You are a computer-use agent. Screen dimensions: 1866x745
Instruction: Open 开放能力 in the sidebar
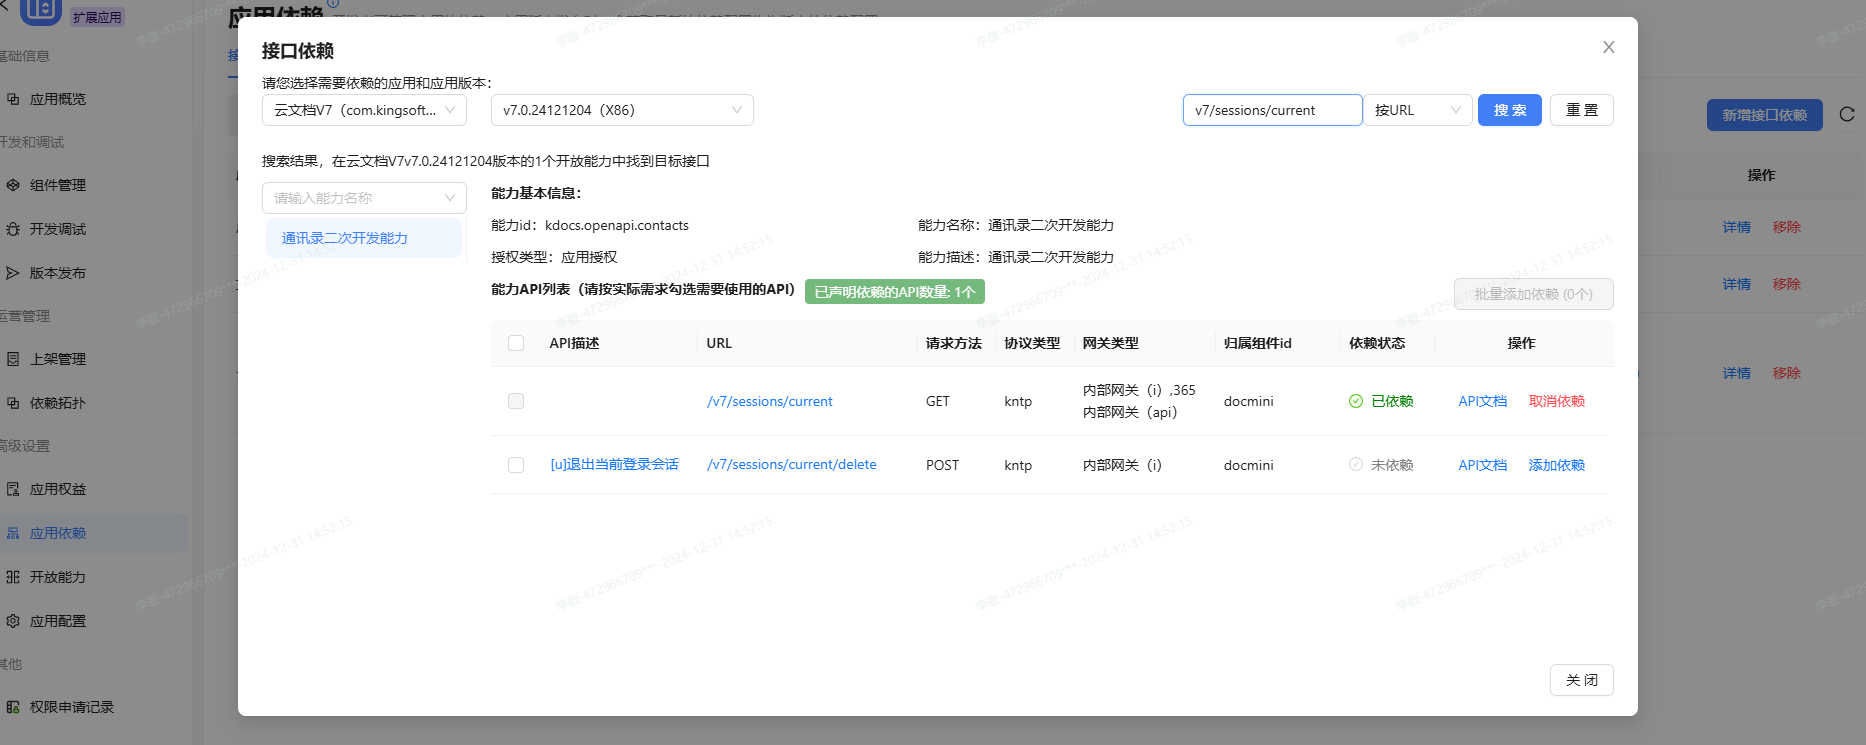coord(58,577)
